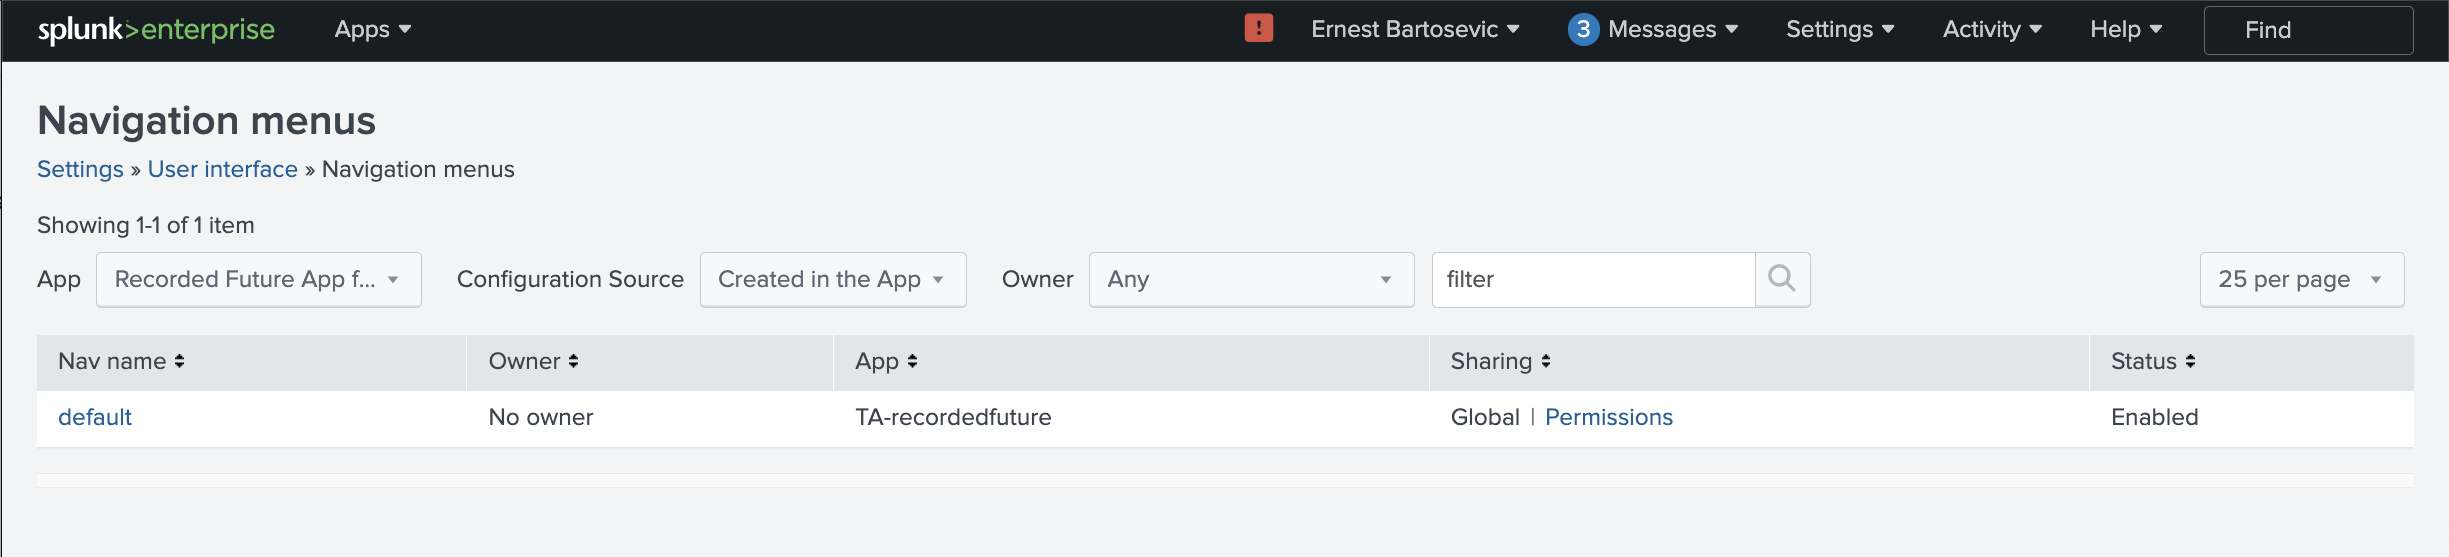
Task: Expand the Configuration Source dropdown
Action: tap(832, 280)
